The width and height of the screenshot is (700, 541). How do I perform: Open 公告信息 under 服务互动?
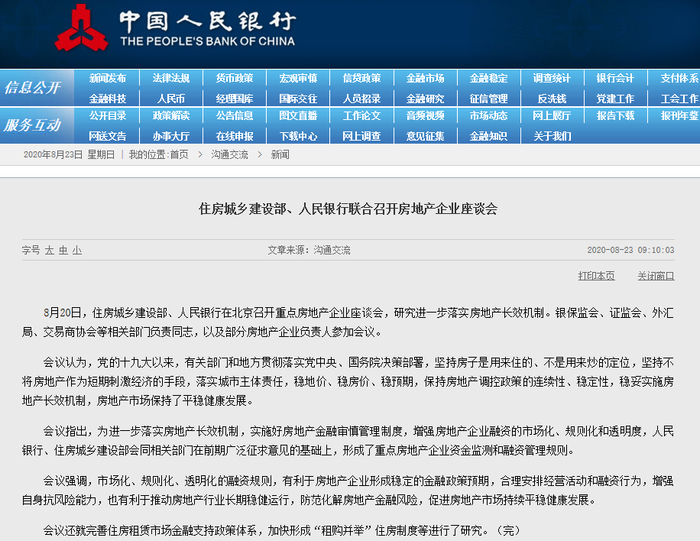point(234,116)
